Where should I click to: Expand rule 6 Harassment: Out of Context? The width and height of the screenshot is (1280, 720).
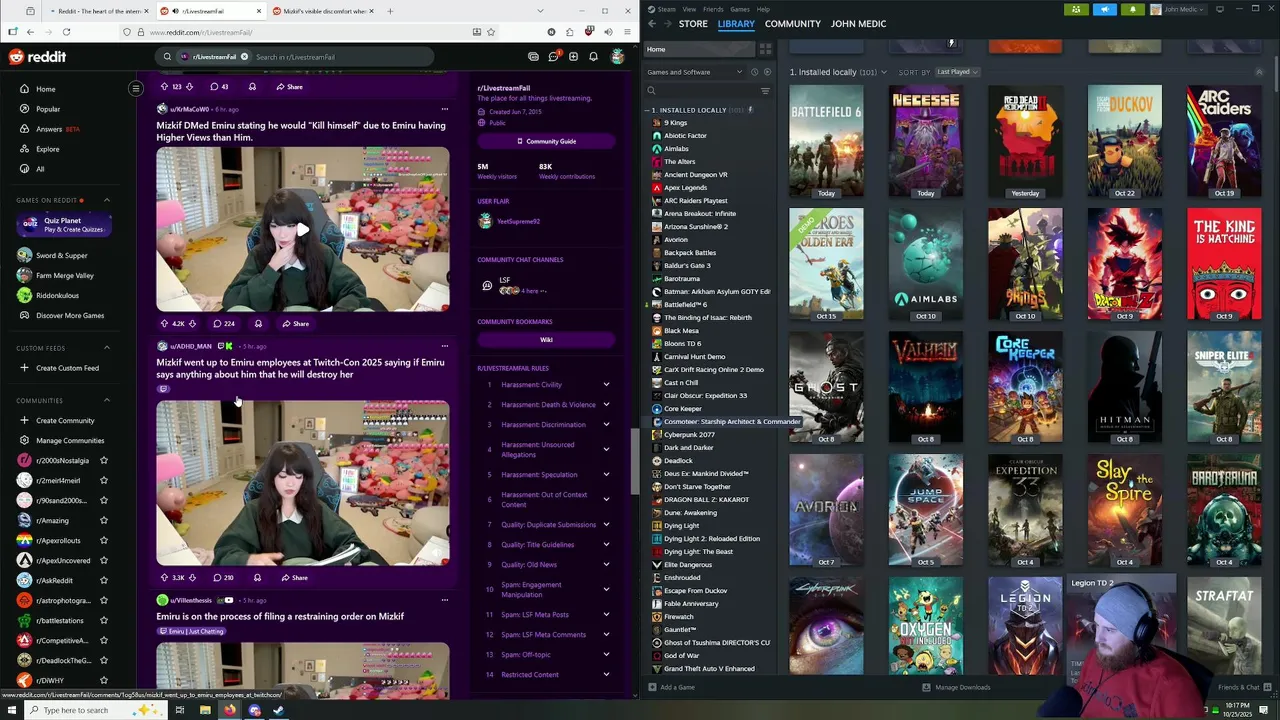(x=606, y=500)
